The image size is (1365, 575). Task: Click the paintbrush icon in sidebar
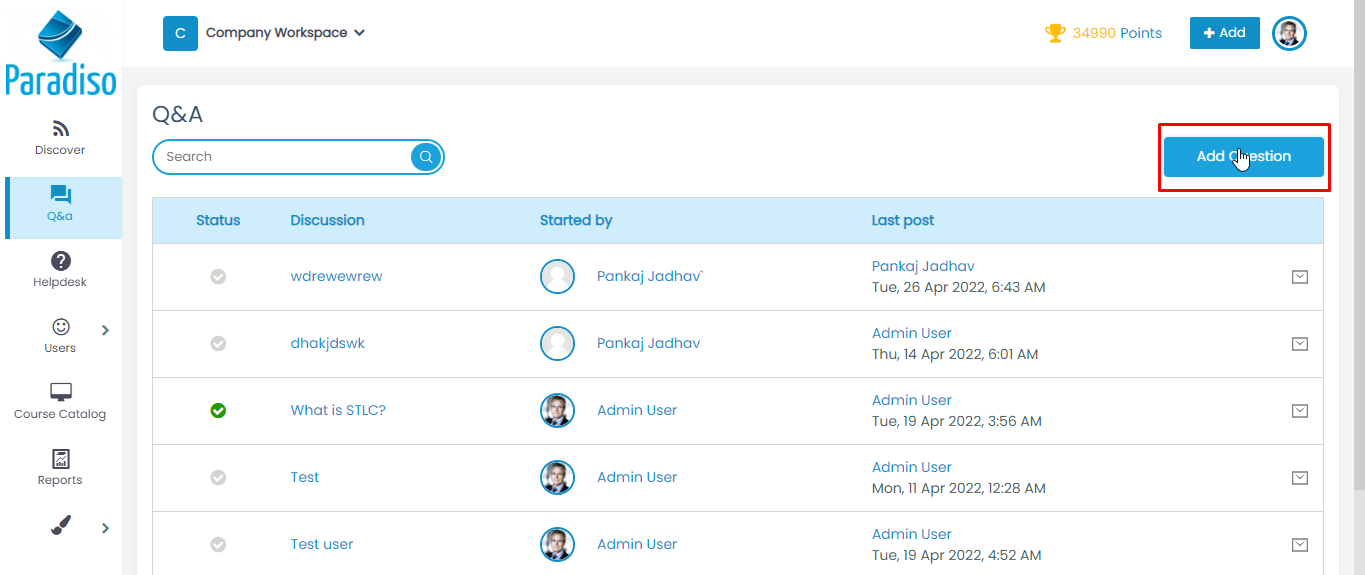coord(60,526)
